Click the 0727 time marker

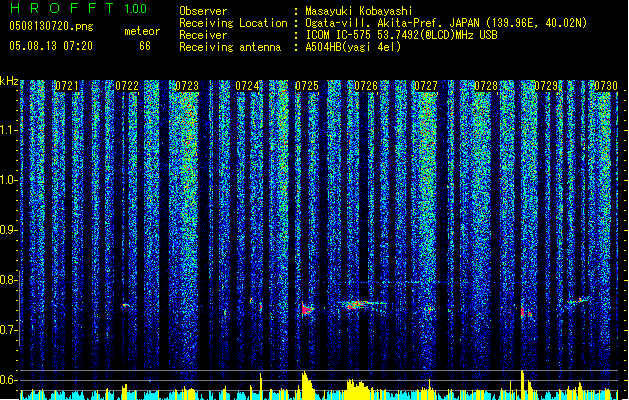pos(426,86)
